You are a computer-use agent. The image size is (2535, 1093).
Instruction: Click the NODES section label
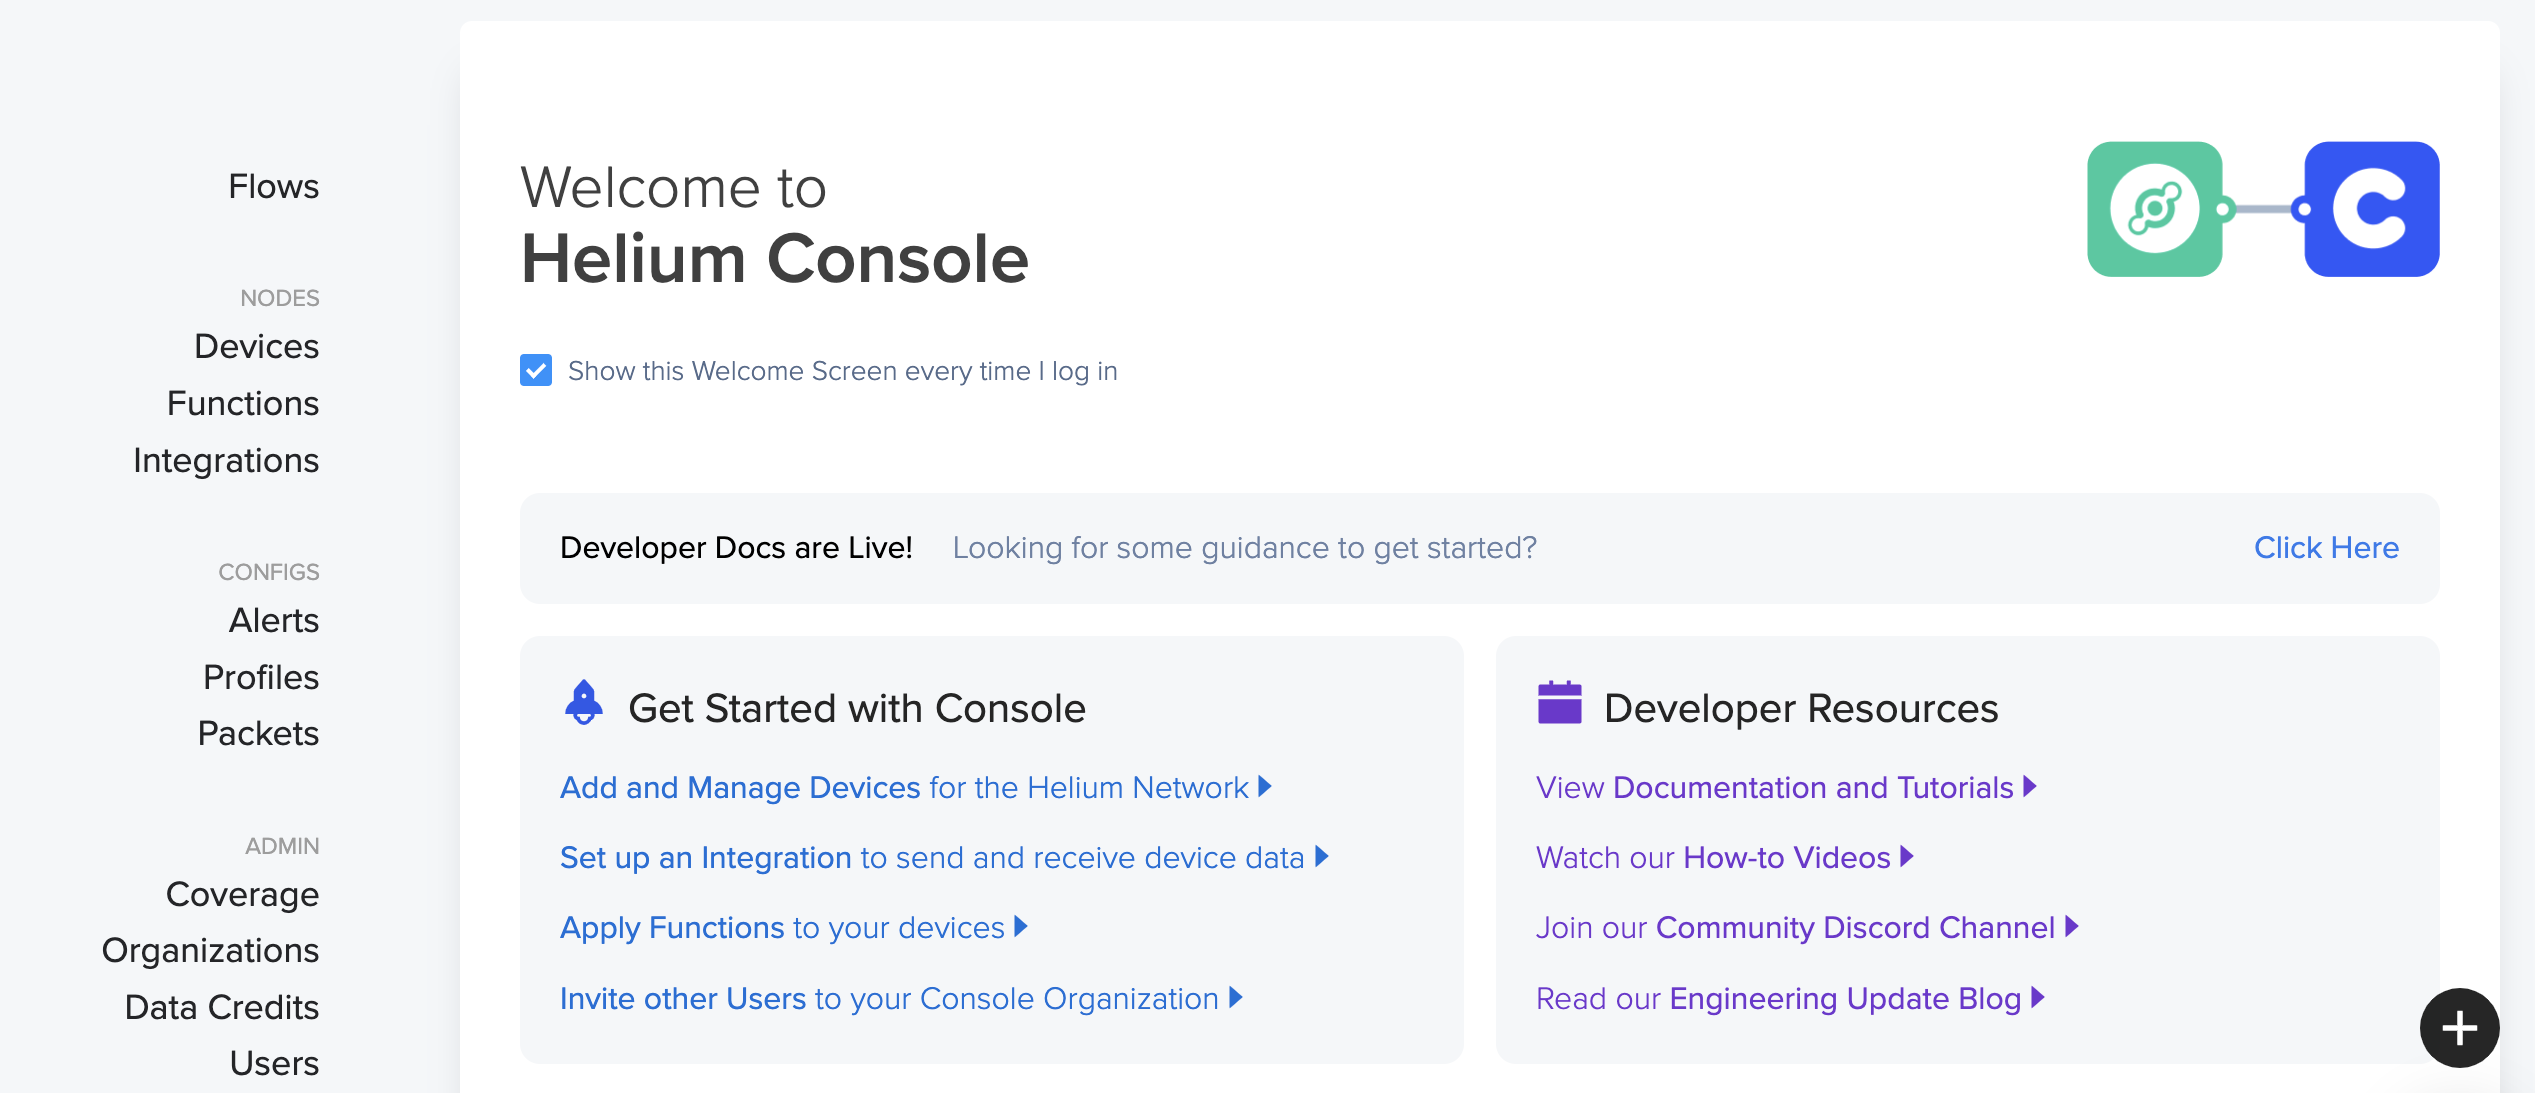[280, 298]
